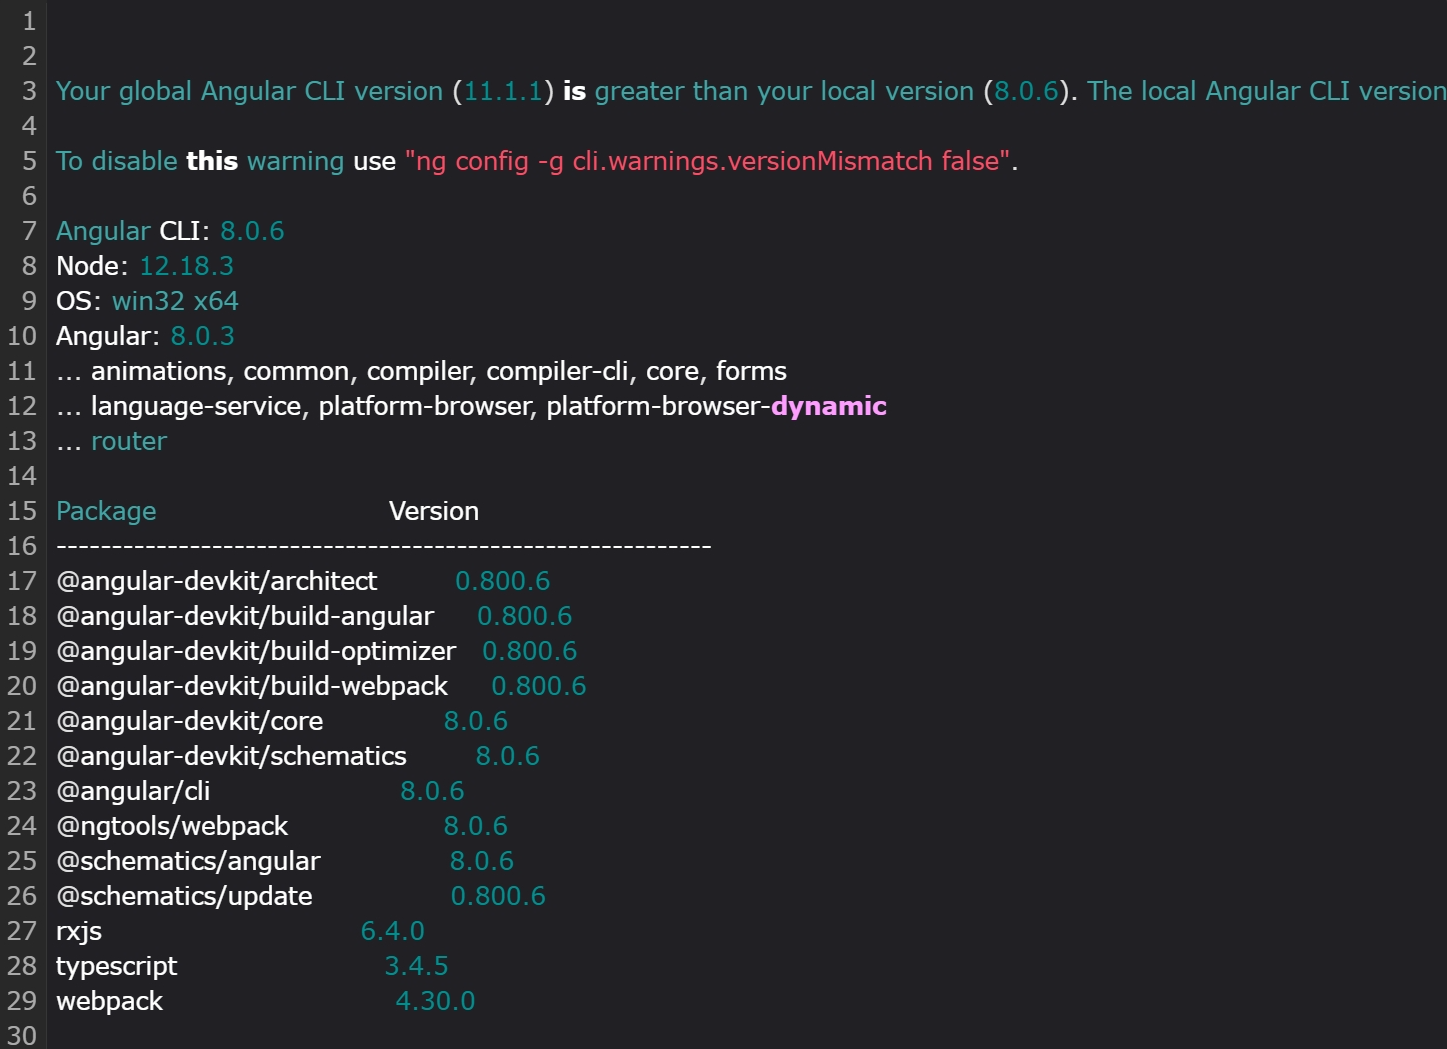Click the @angular/cli version 8.0.6
Screen dimensions: 1447x1049
coord(433,791)
